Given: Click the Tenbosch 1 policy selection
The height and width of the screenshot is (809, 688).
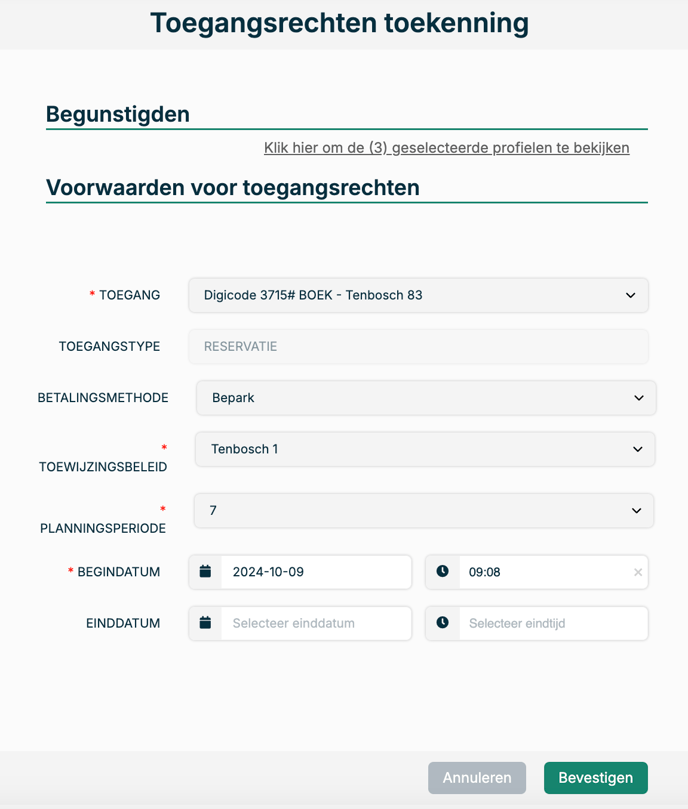Looking at the screenshot, I should click(425, 449).
